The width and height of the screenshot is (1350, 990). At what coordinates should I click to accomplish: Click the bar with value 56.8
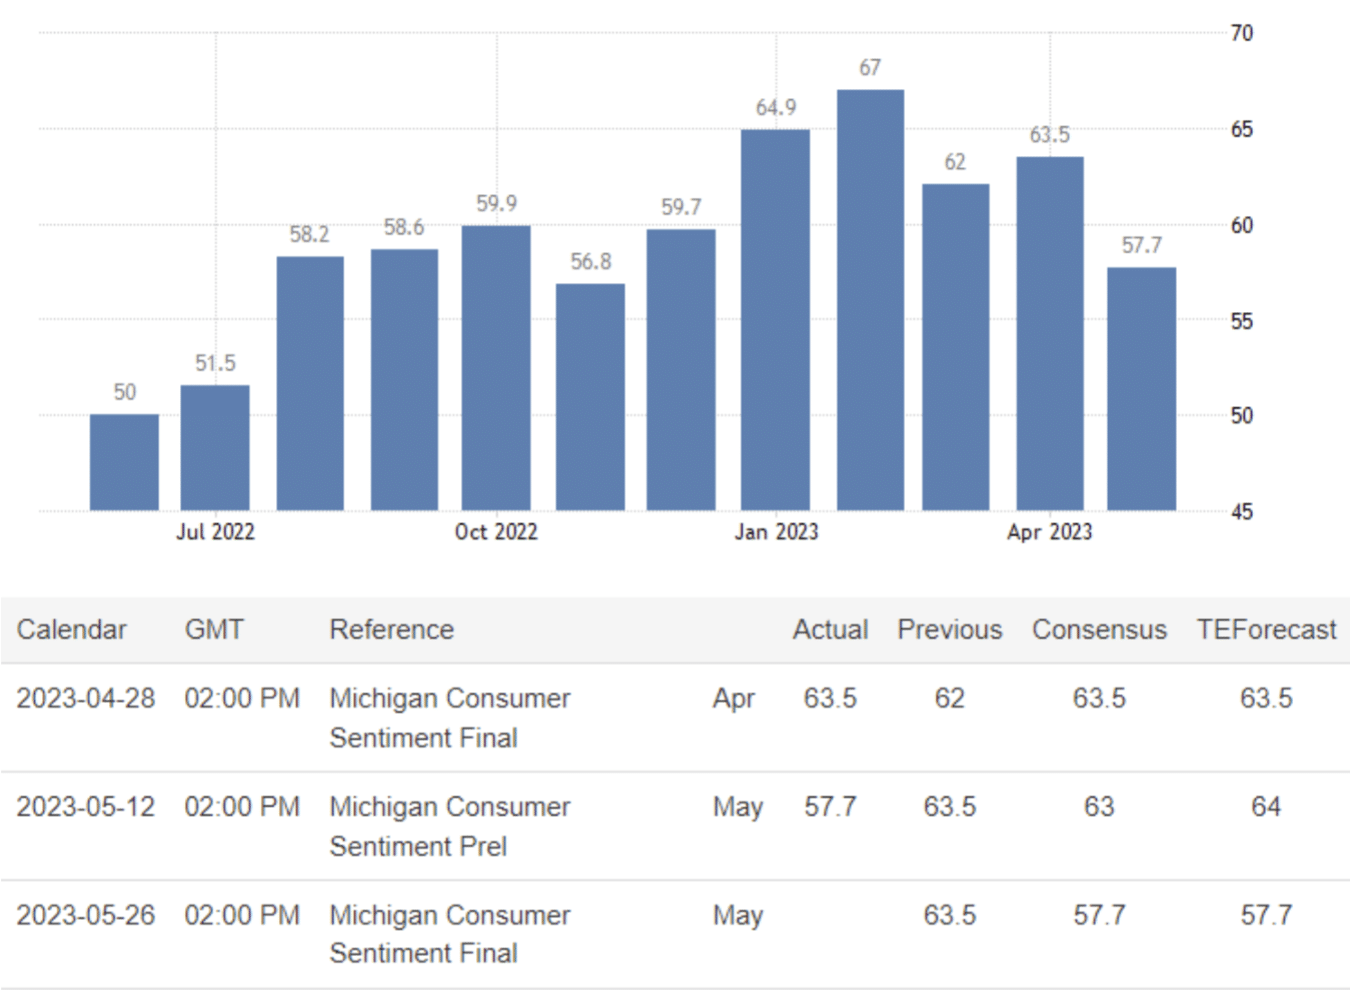pyautogui.click(x=590, y=397)
